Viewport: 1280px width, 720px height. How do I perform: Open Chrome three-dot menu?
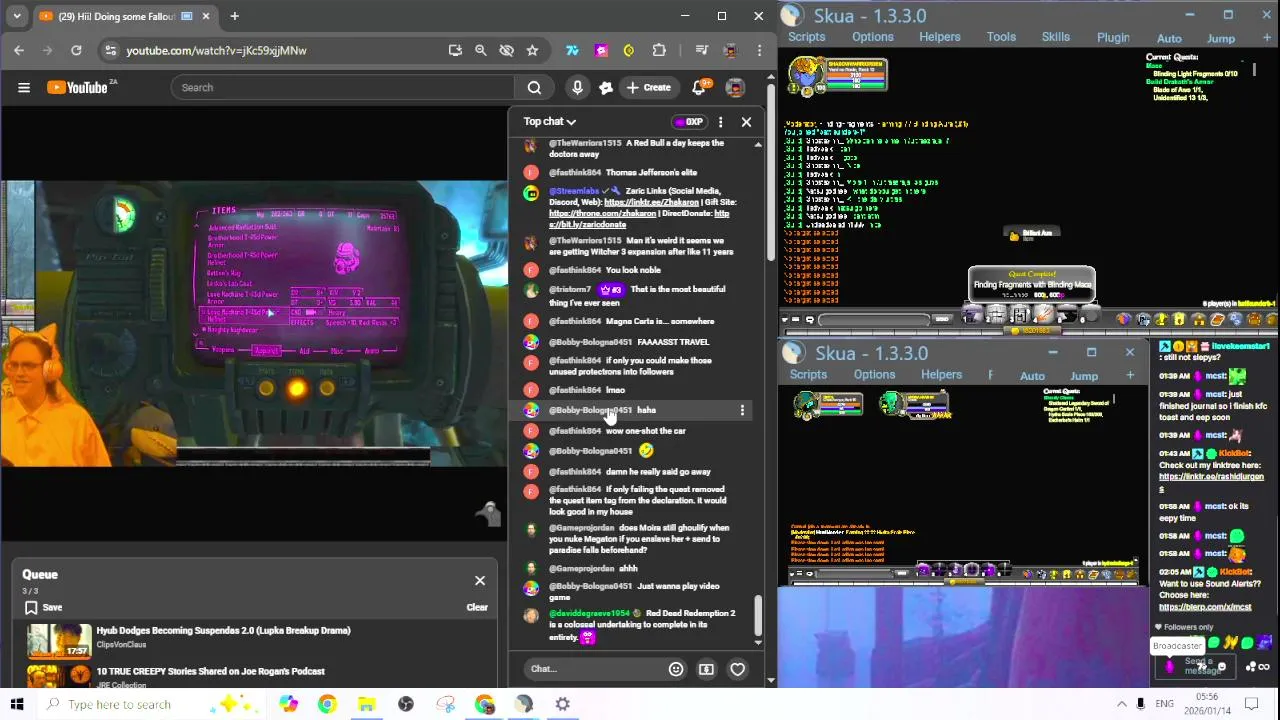759,50
